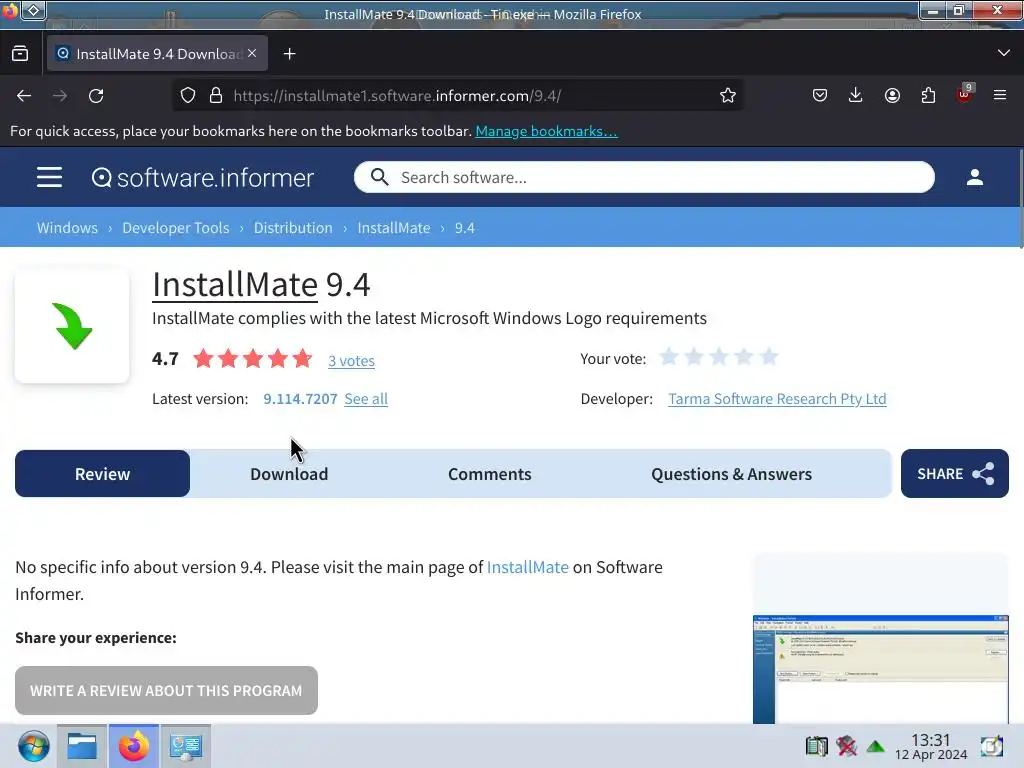Click the InstallMate title heading link
1024x768 pixels.
(235, 284)
